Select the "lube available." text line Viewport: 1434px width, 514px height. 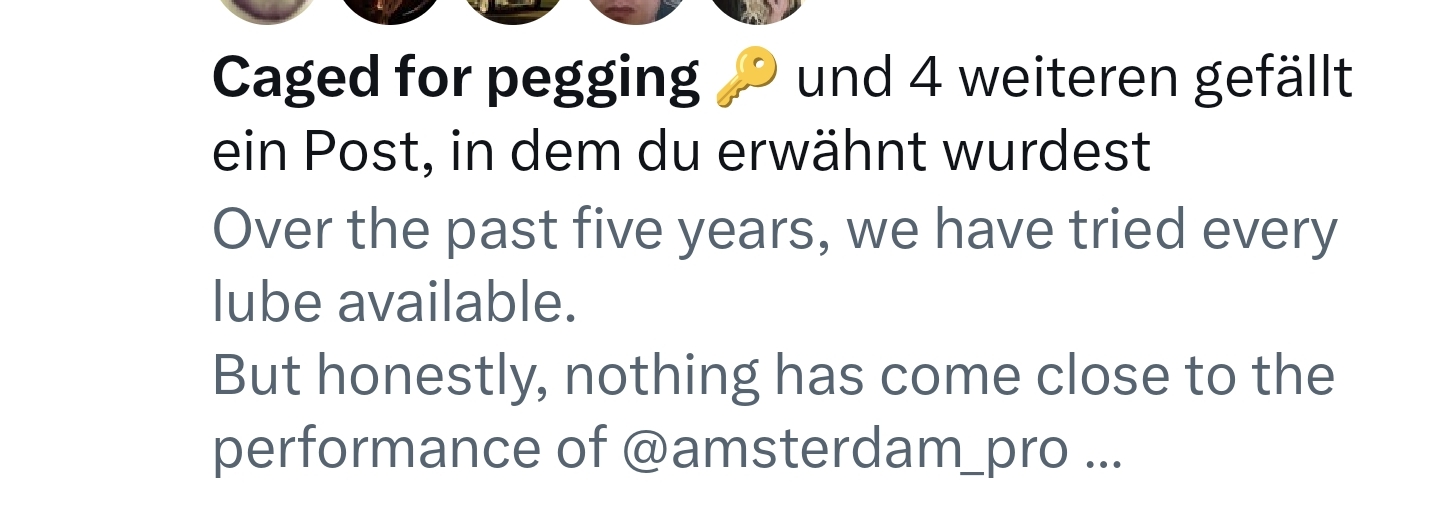(394, 304)
